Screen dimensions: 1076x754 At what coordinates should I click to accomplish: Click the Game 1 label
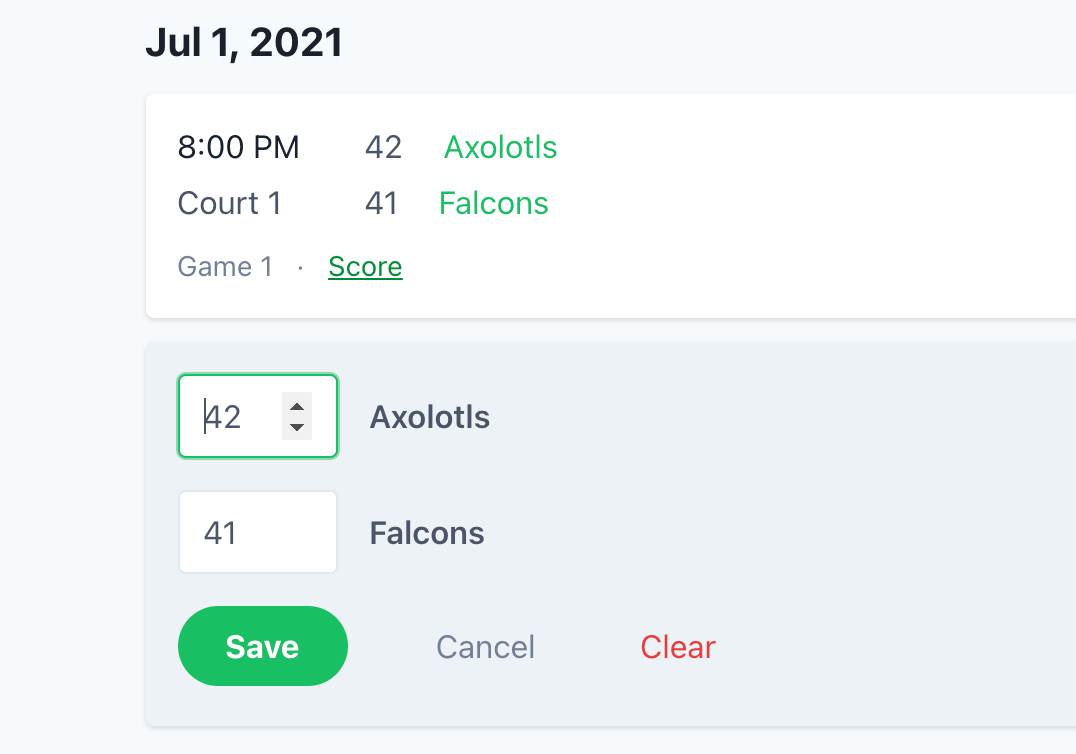pyautogui.click(x=225, y=266)
